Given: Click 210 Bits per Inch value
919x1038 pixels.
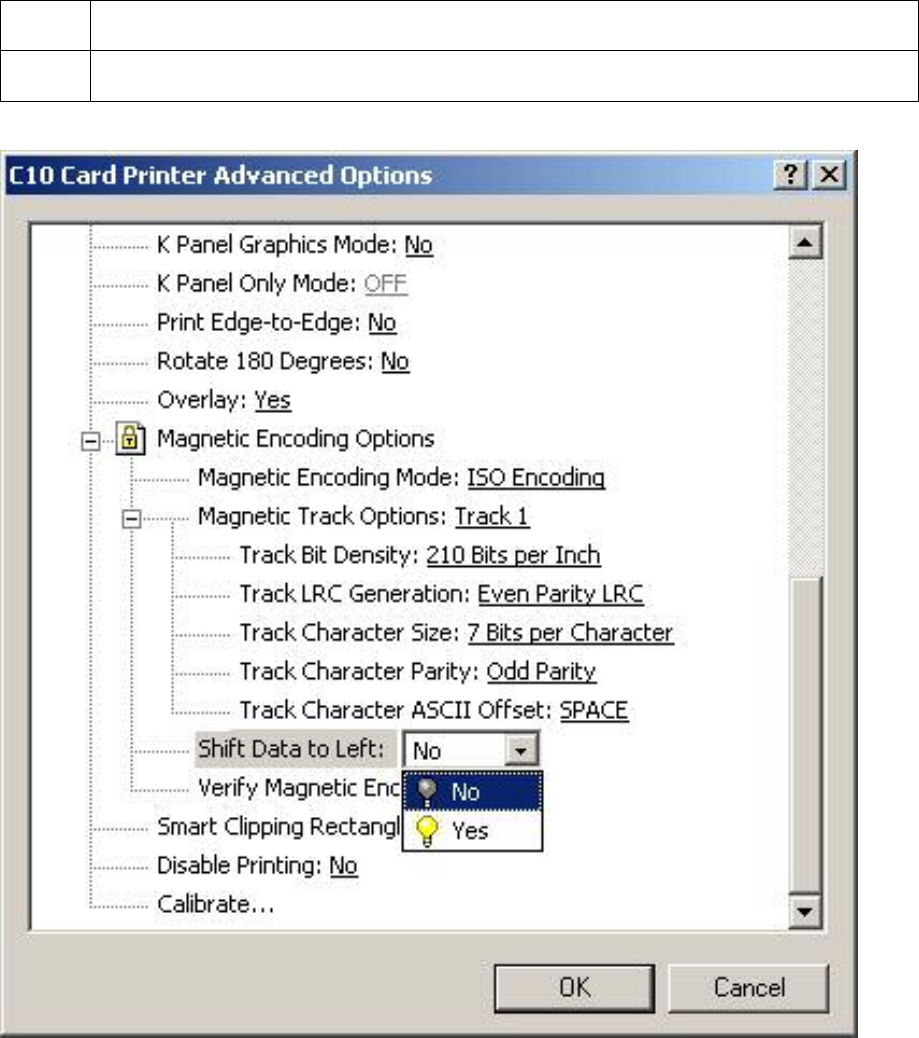Looking at the screenshot, I should click(x=513, y=555).
